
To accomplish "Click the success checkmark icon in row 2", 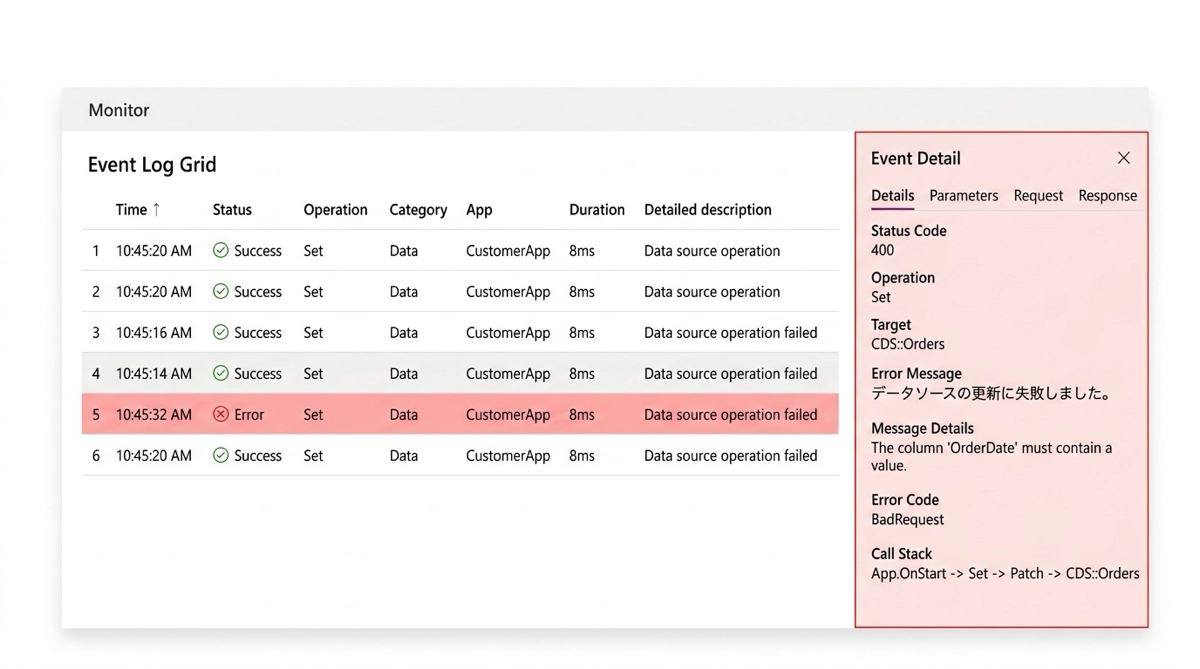I will [x=221, y=292].
